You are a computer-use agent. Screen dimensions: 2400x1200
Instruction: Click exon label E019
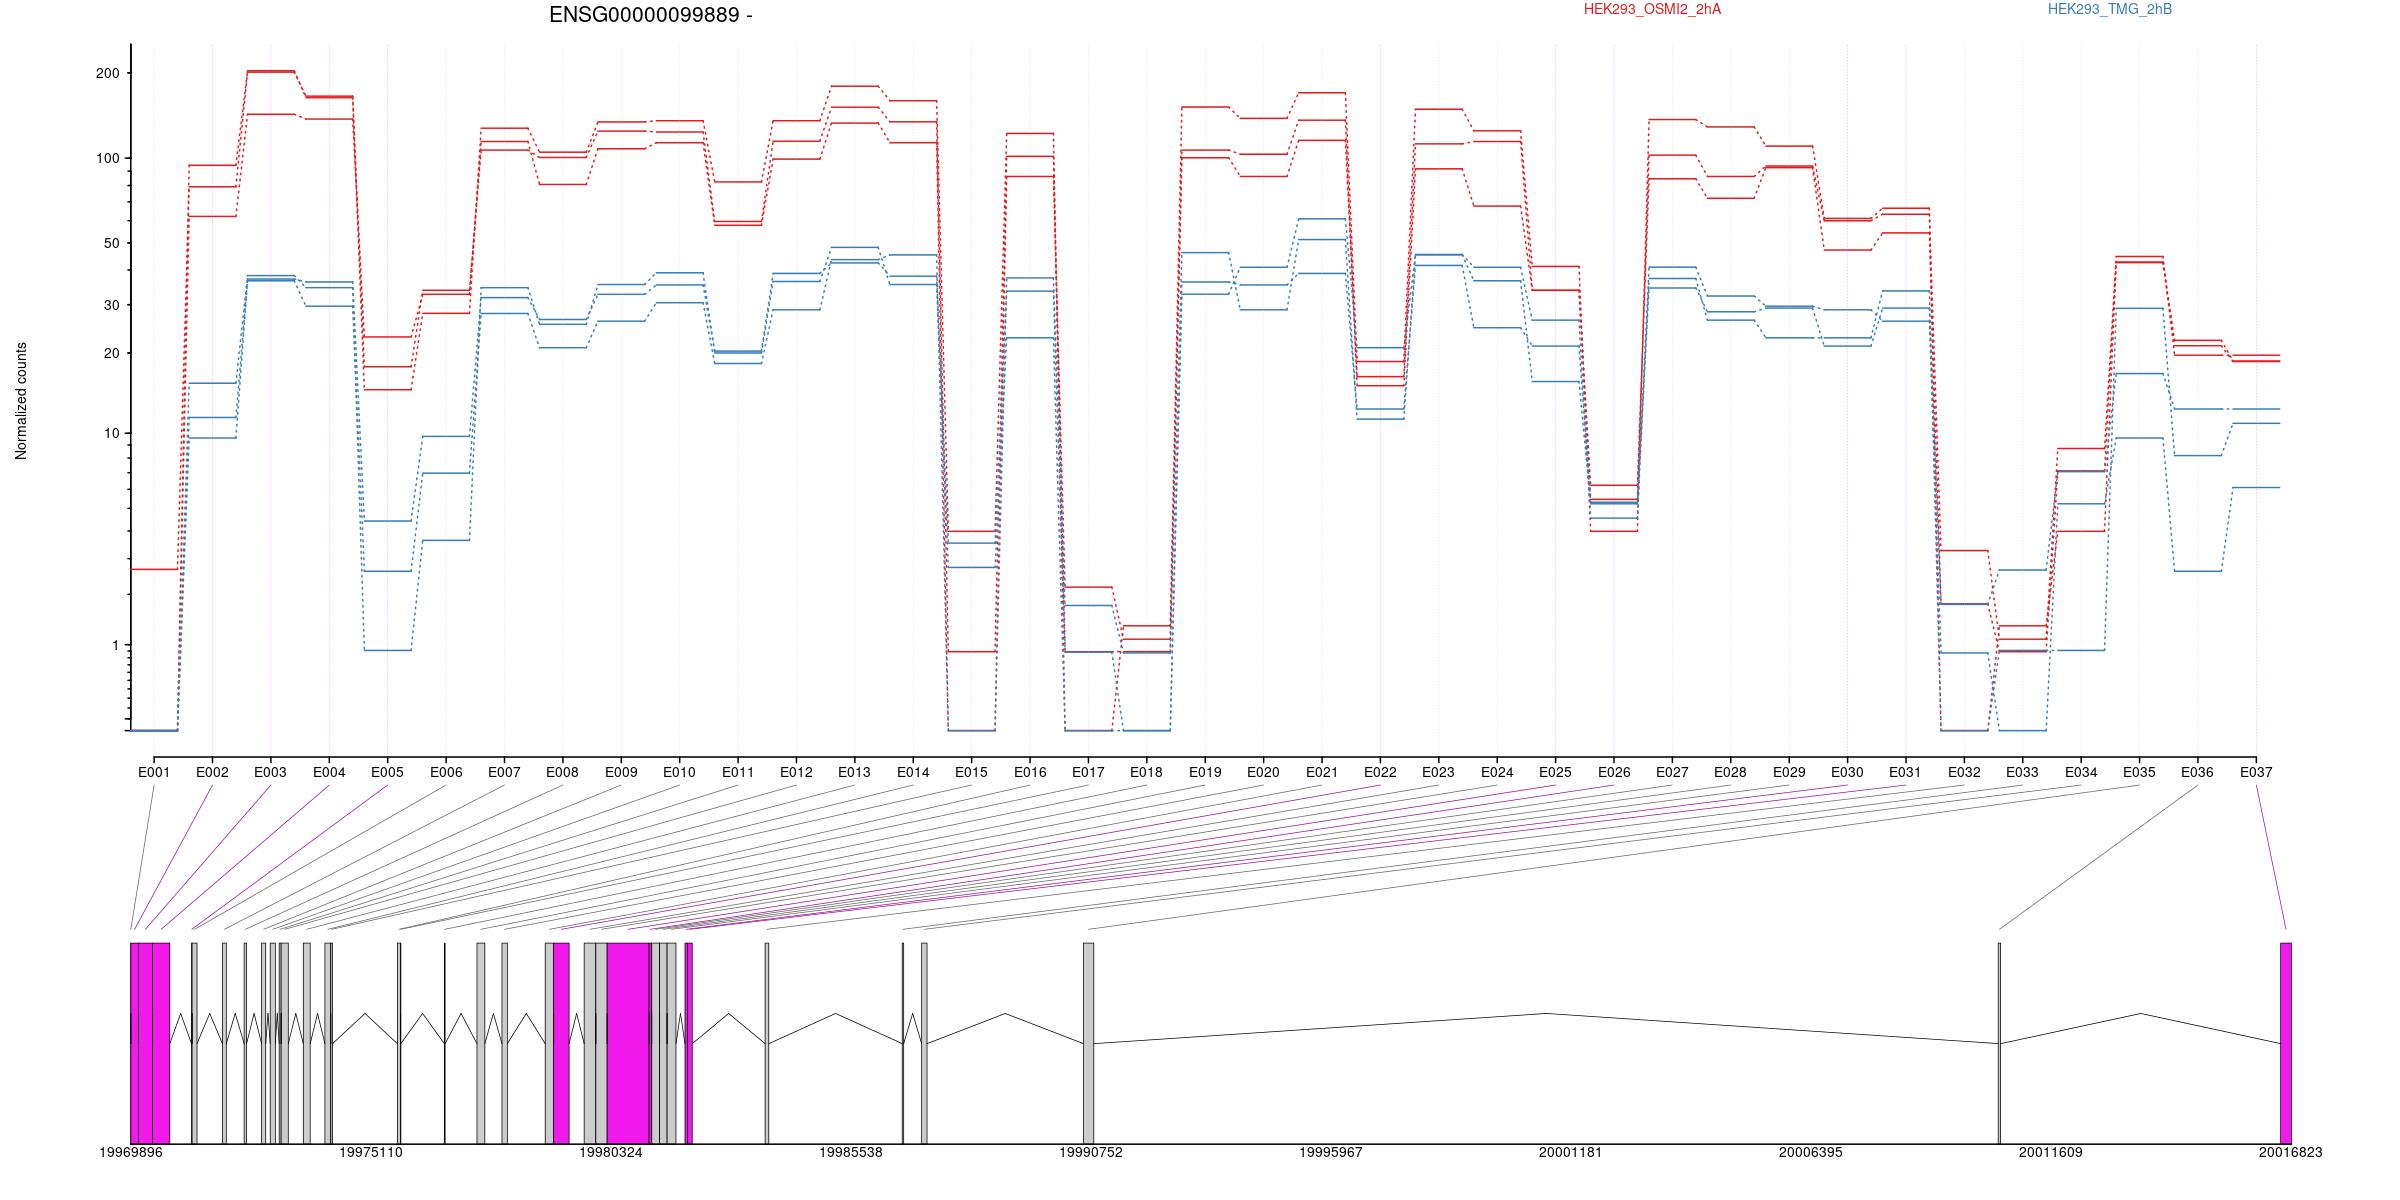coord(1205,772)
